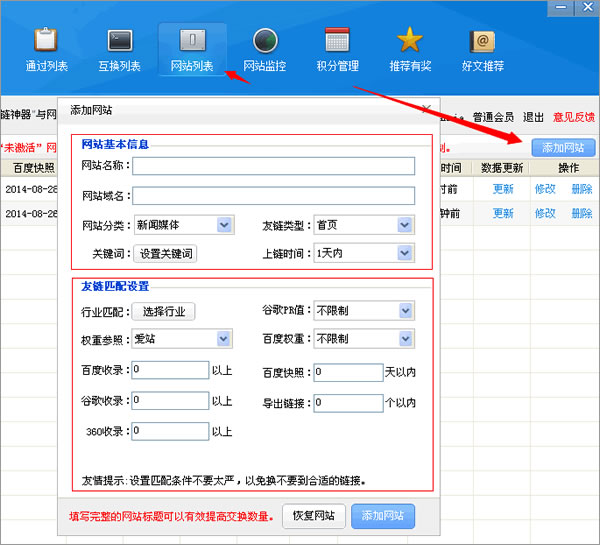Open the 上链时间 dropdown
This screenshot has height=545, width=600.
[x=404, y=254]
